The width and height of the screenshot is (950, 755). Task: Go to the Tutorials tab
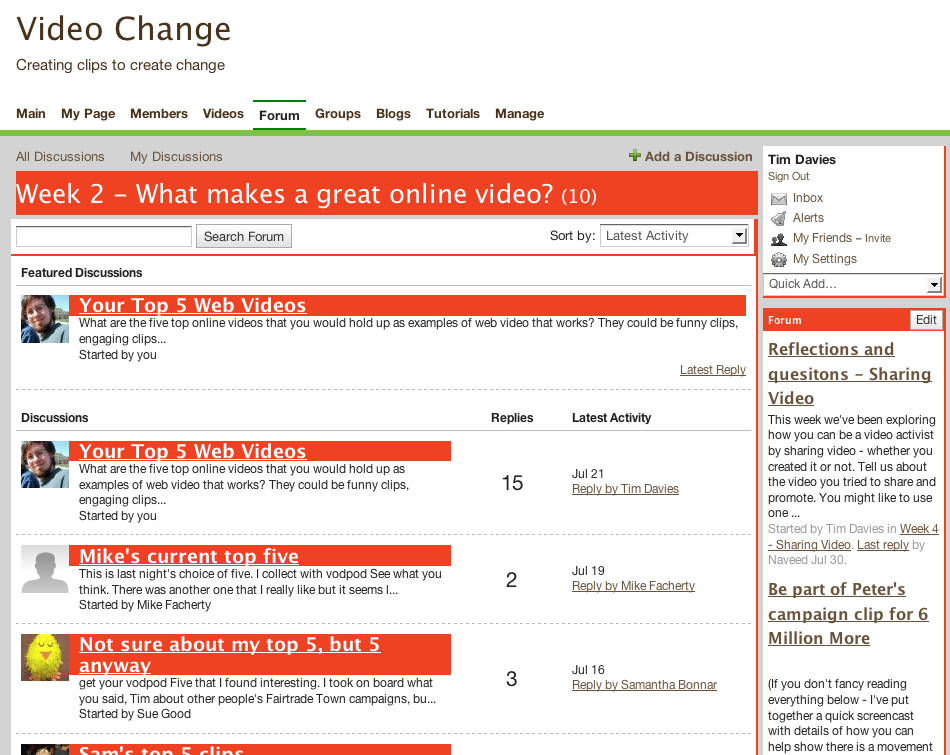coord(453,114)
